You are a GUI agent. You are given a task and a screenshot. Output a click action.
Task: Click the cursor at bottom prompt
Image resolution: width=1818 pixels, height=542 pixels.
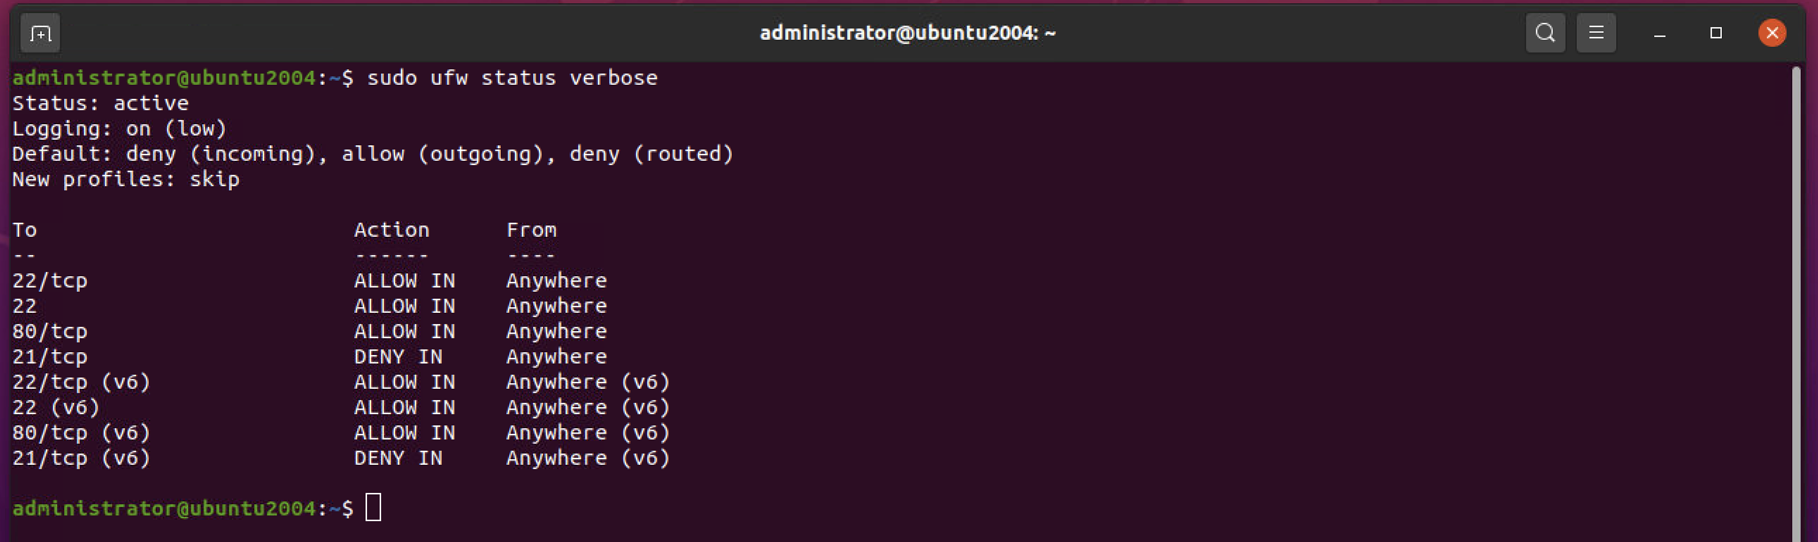(x=373, y=508)
